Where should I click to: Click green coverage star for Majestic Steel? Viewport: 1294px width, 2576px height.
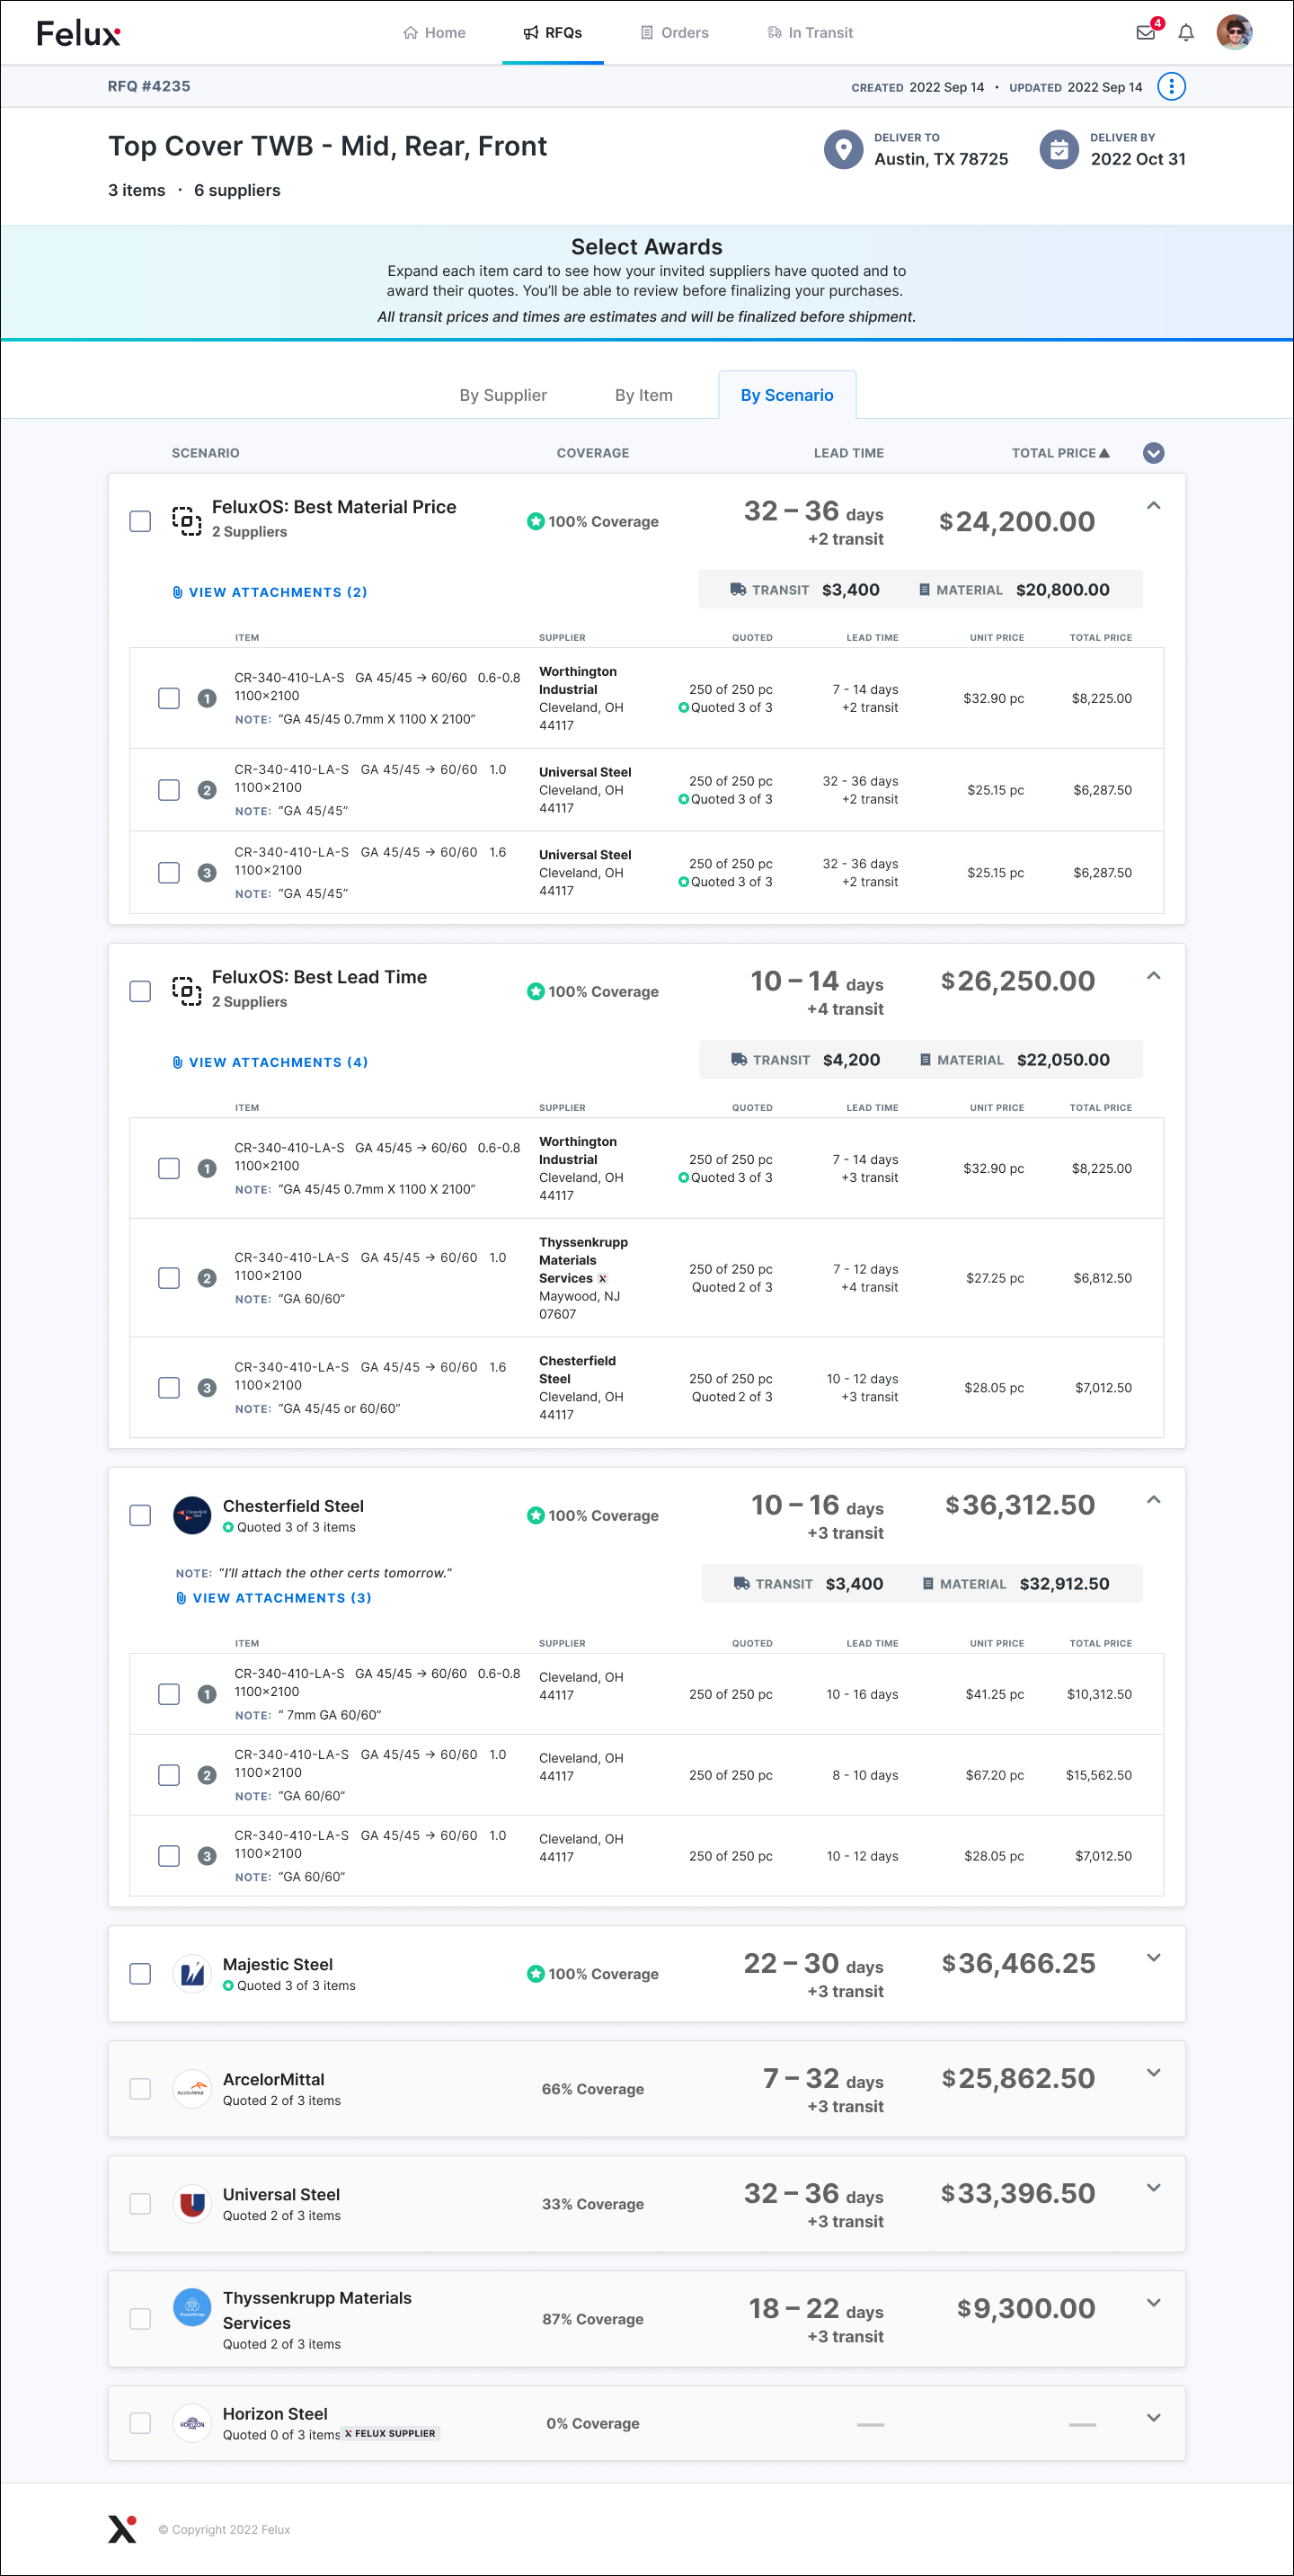(x=535, y=1974)
